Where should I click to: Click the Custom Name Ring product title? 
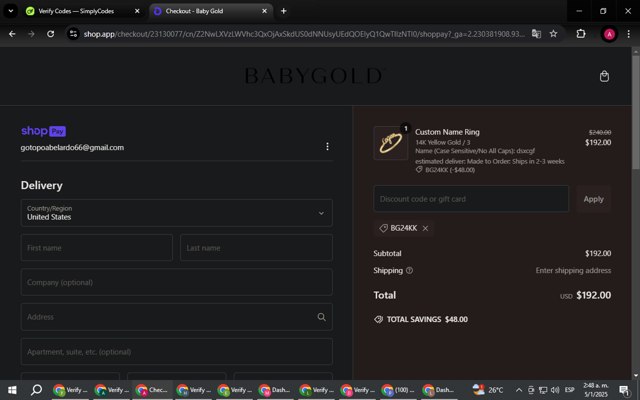pos(447,132)
